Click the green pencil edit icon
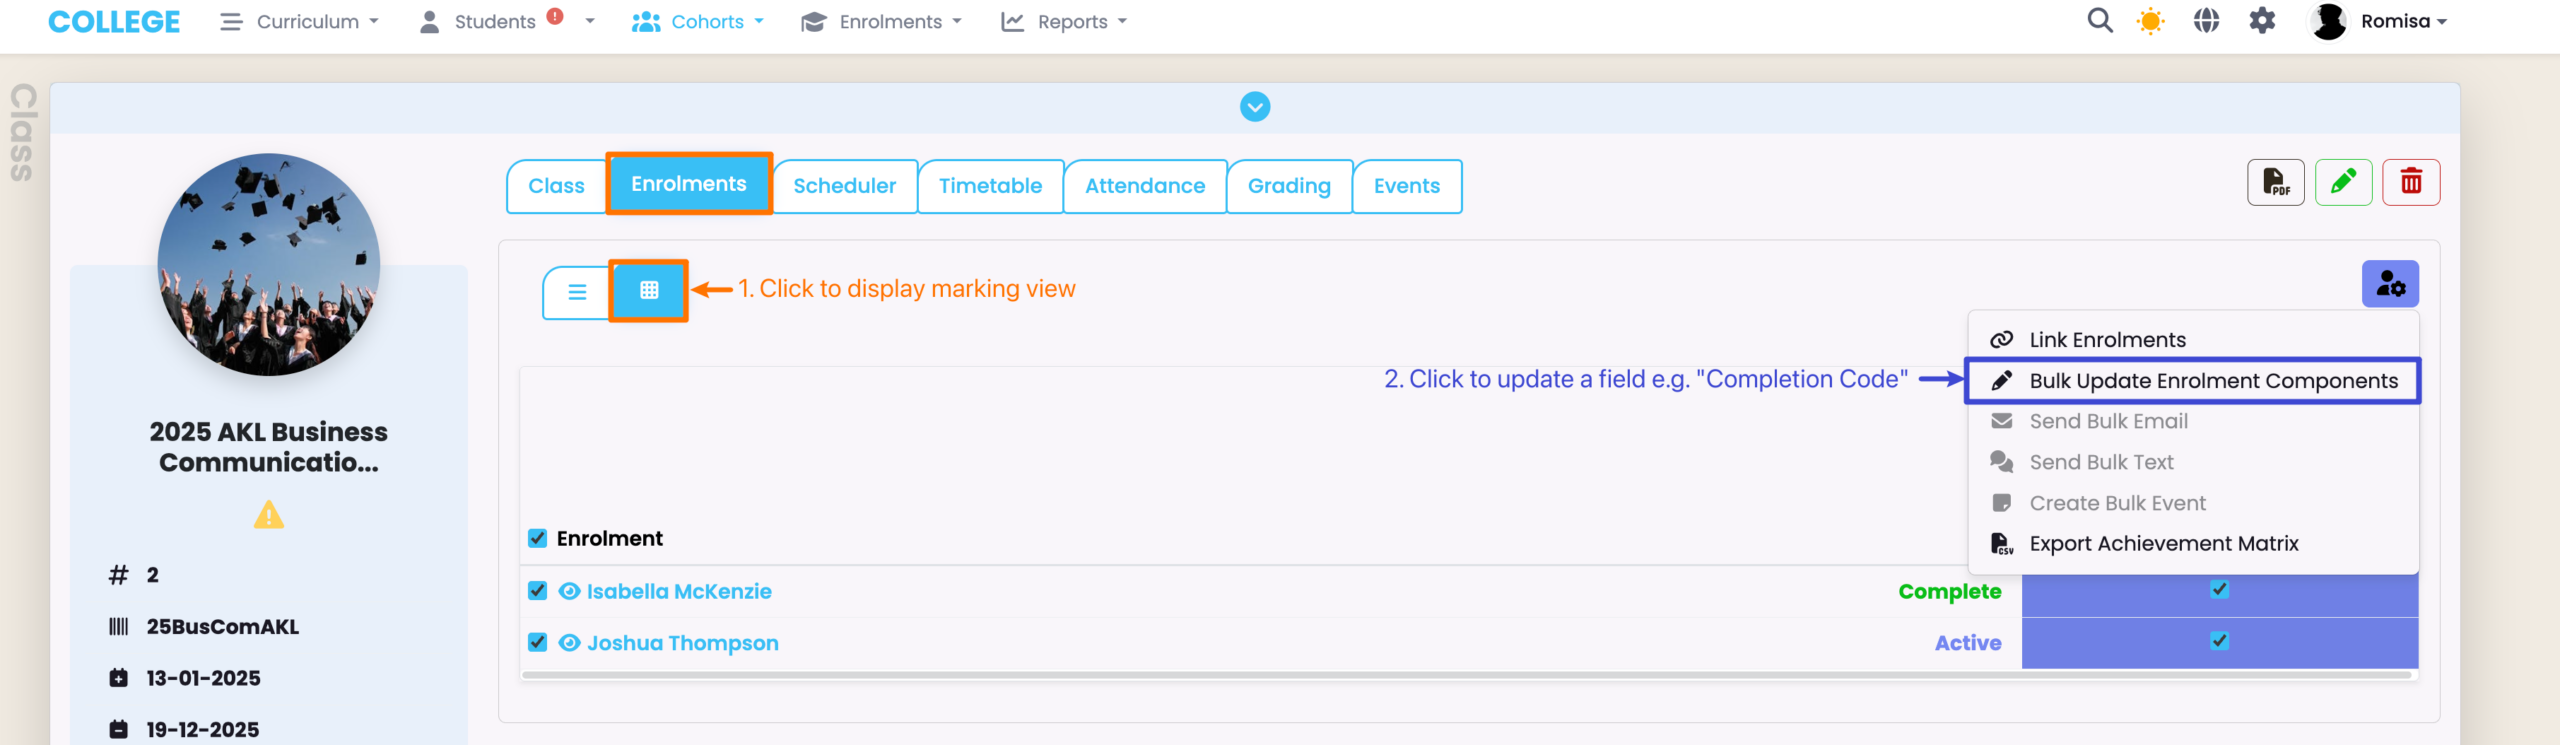 click(x=2343, y=182)
